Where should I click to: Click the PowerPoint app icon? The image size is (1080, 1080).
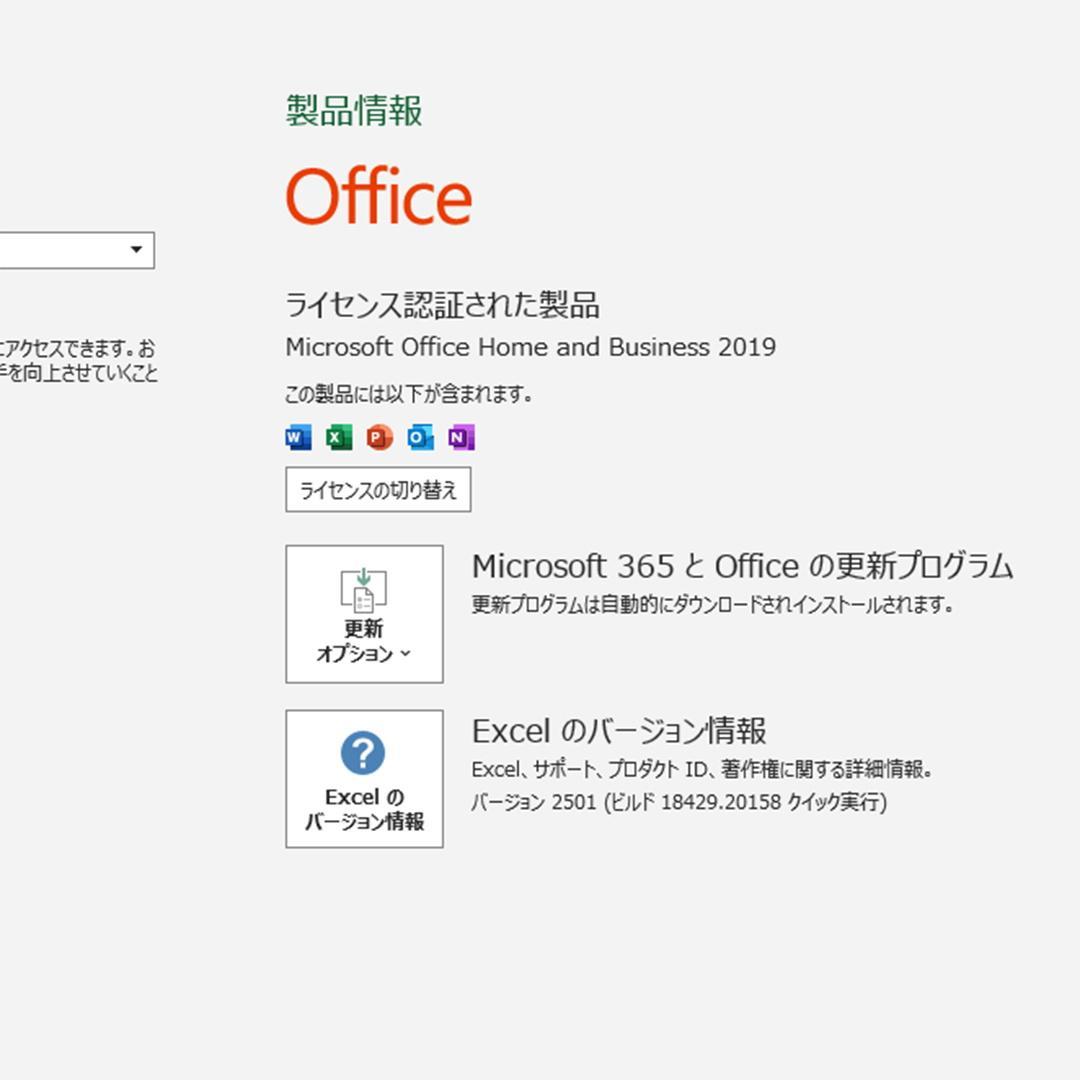point(379,437)
